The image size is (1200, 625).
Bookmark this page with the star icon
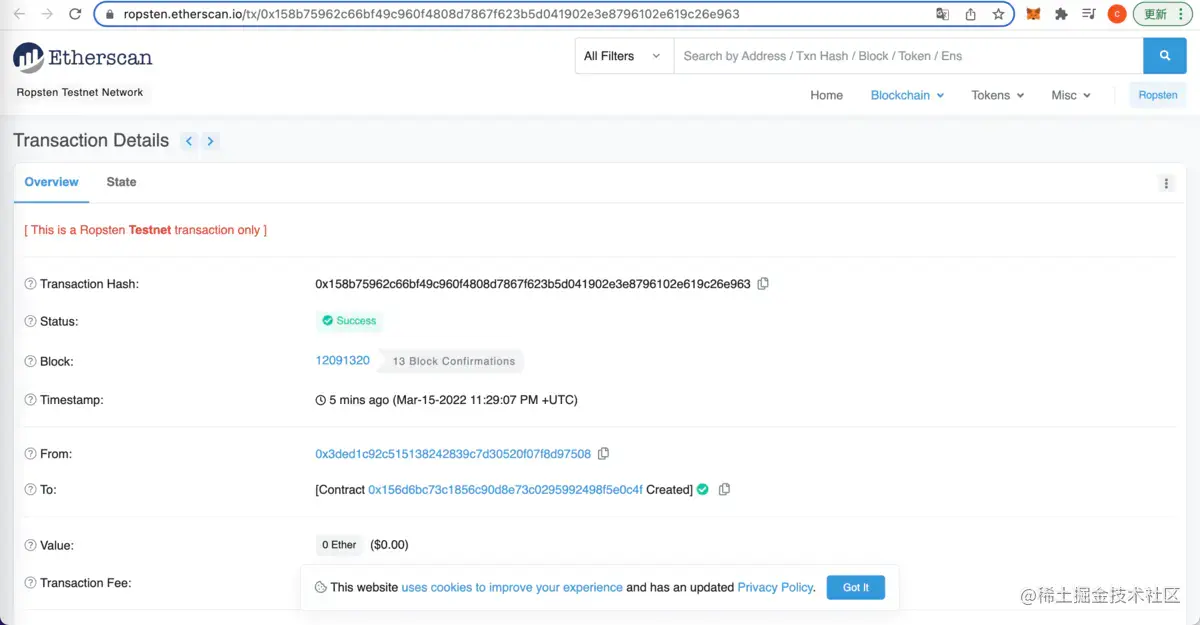[998, 14]
